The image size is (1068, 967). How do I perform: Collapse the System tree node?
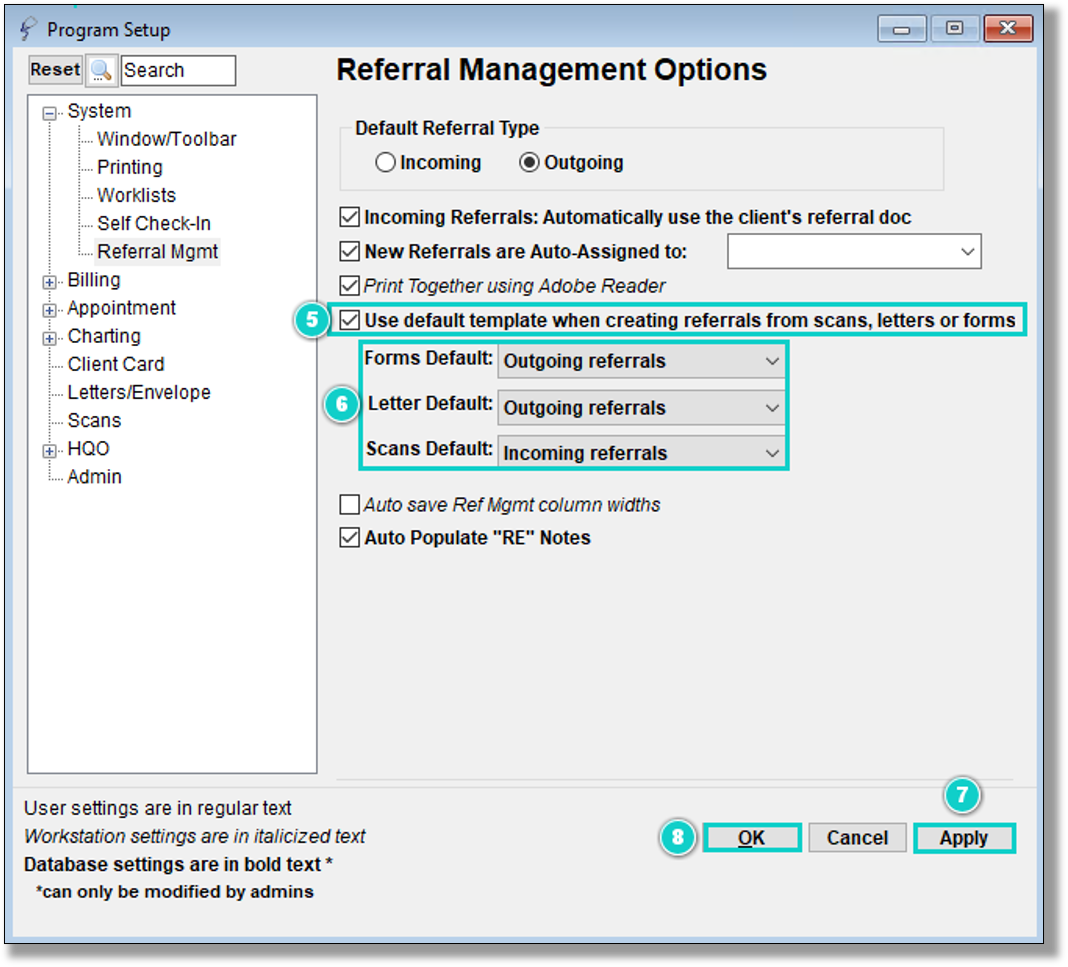coord(49,113)
